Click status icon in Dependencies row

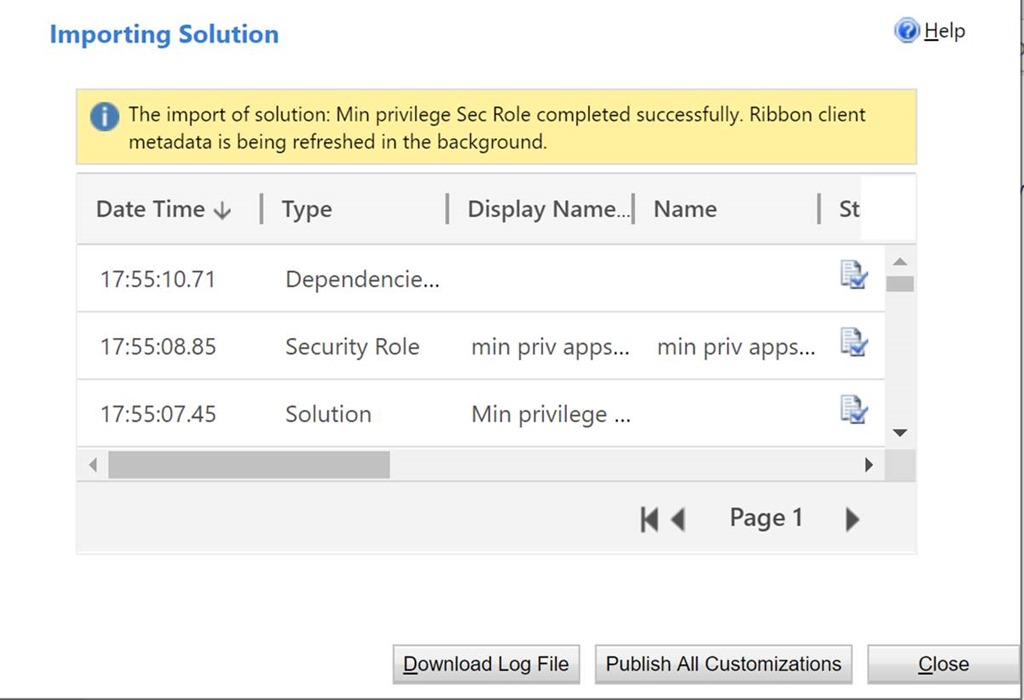pyautogui.click(x=853, y=275)
